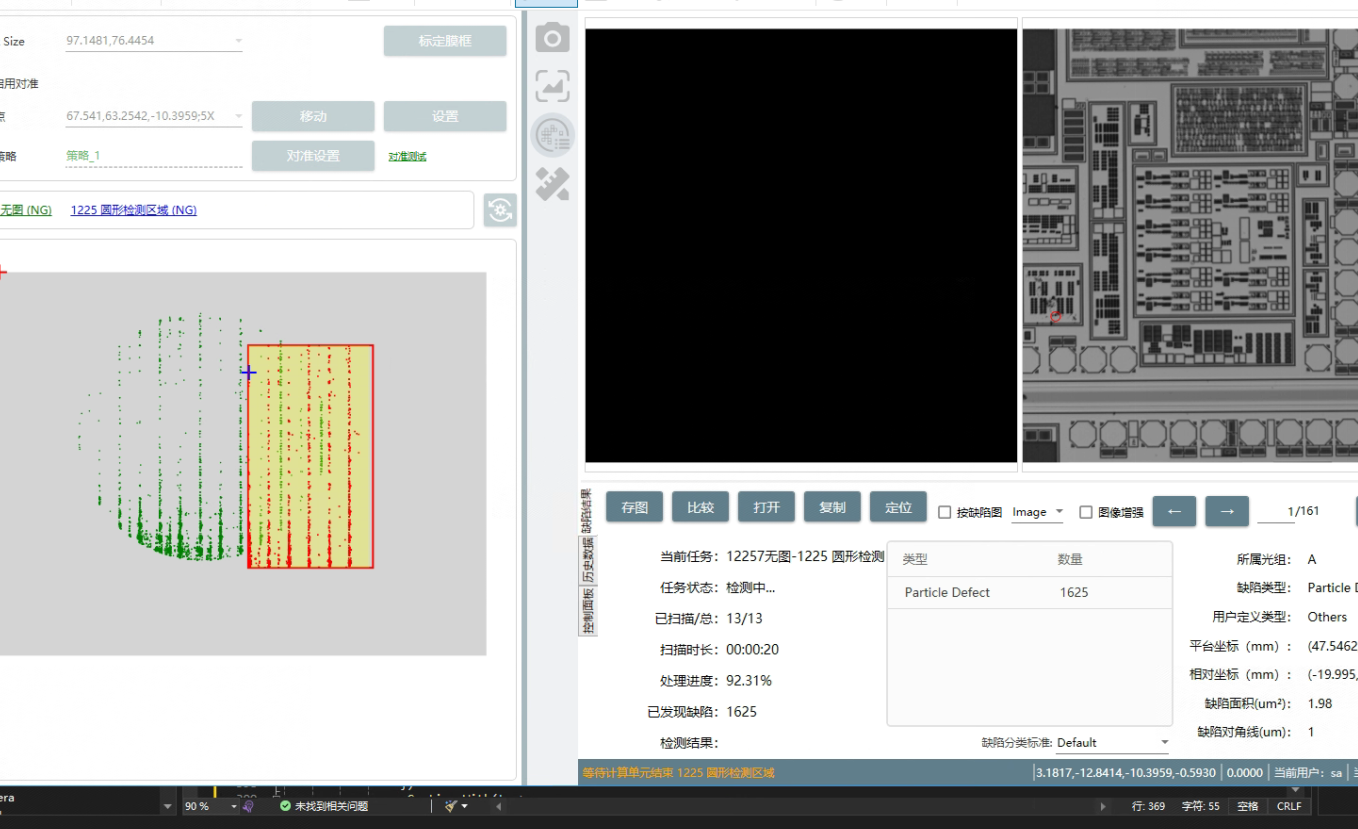1358x829 pixels.
Task: Click the 标定膜框 button
Action: click(445, 41)
